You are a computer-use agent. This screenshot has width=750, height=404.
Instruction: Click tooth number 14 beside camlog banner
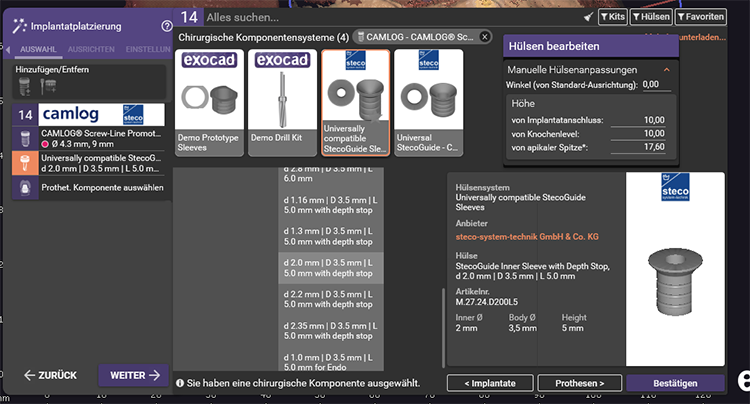(25, 115)
